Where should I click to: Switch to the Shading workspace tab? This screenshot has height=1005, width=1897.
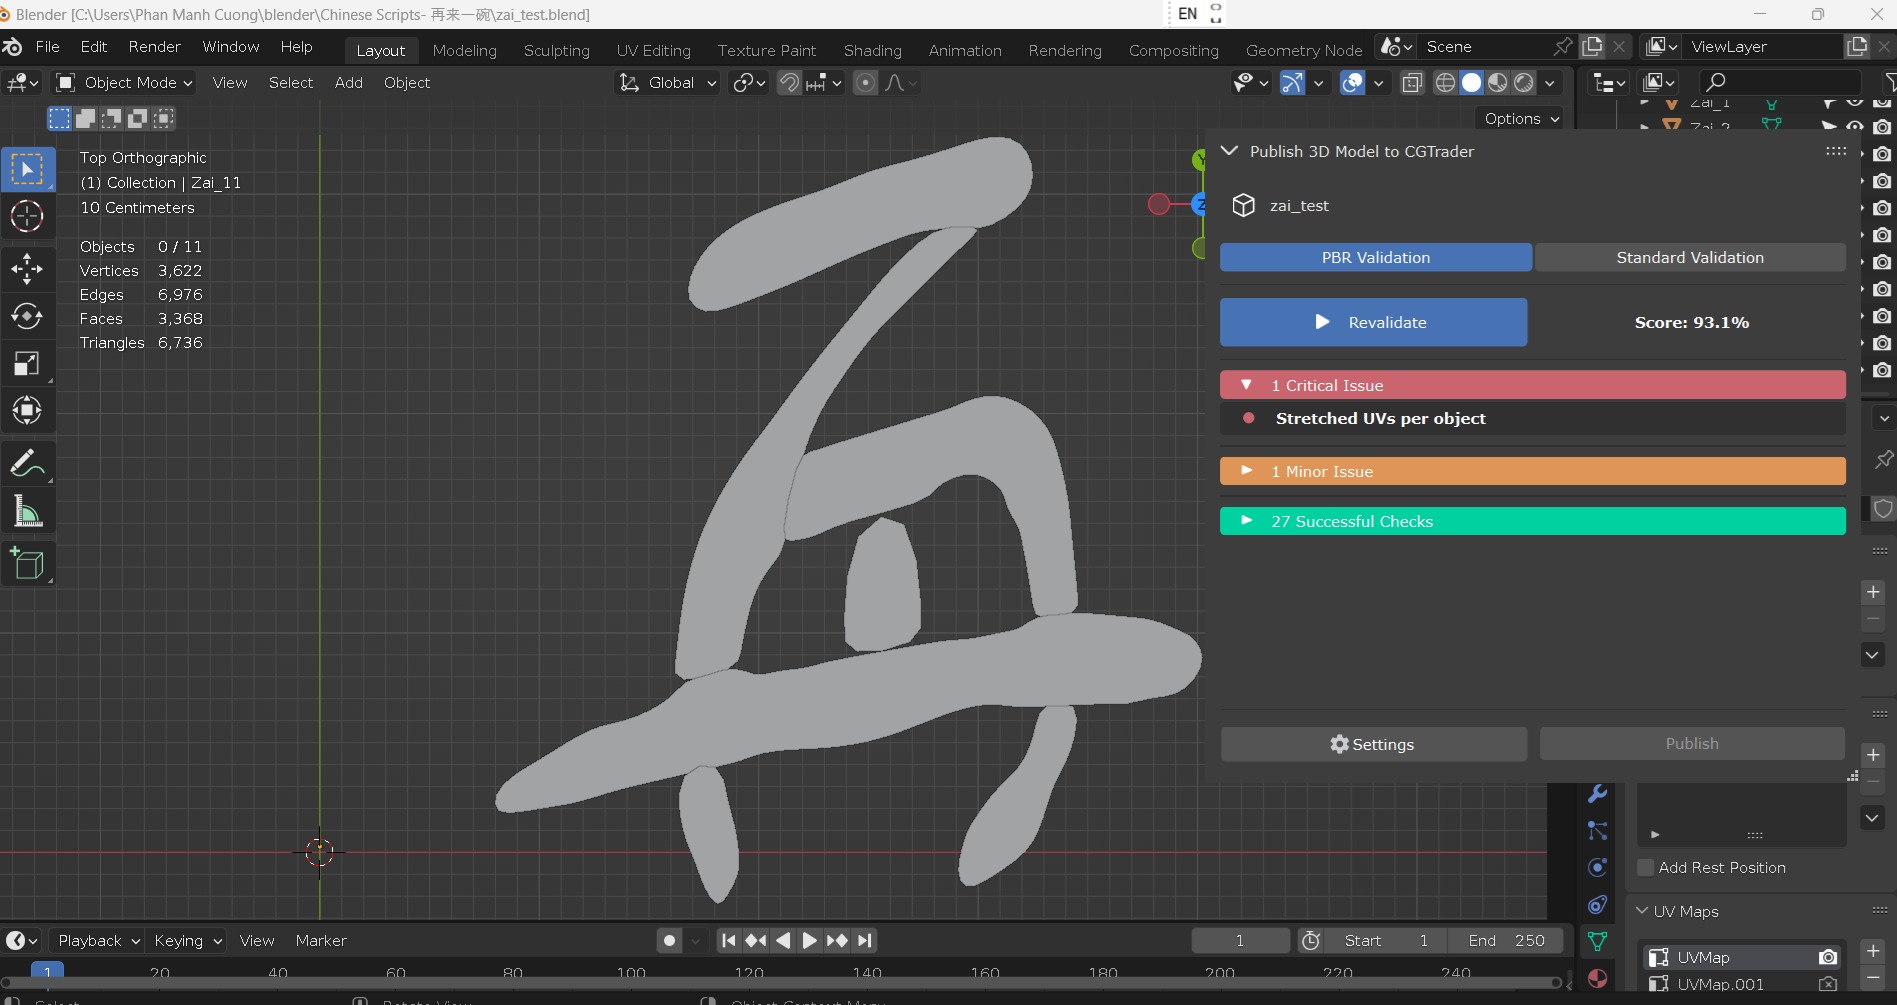coord(873,50)
